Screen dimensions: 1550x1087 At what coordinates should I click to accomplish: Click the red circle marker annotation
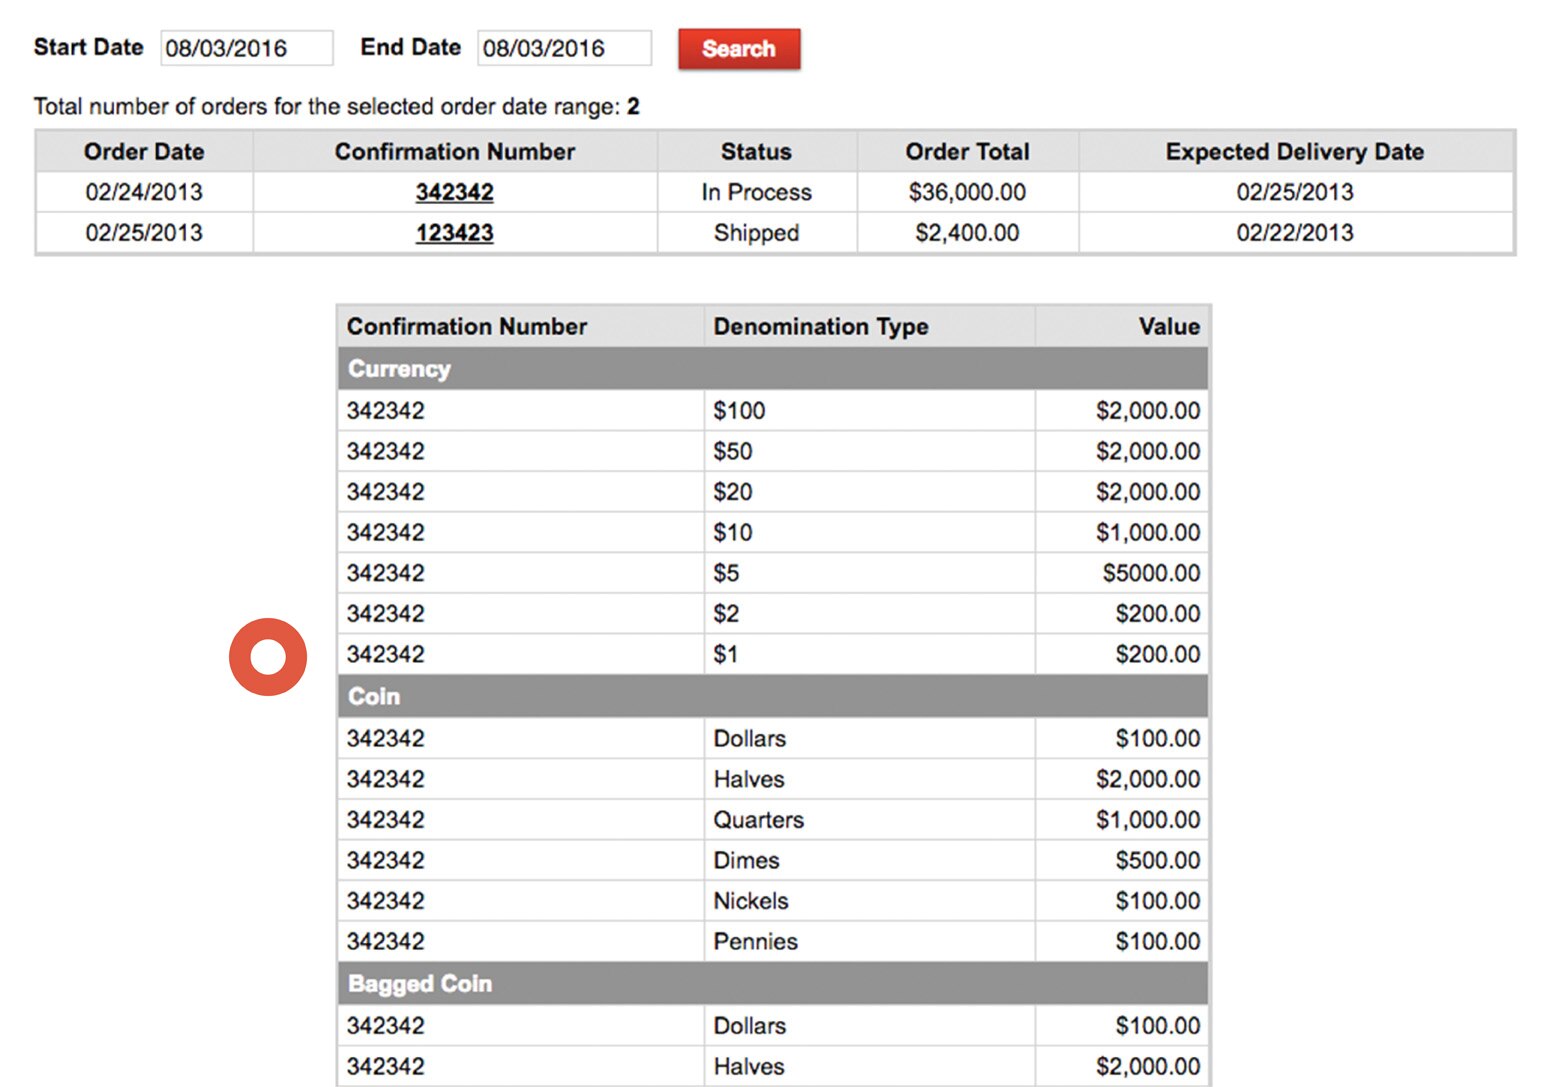[268, 655]
